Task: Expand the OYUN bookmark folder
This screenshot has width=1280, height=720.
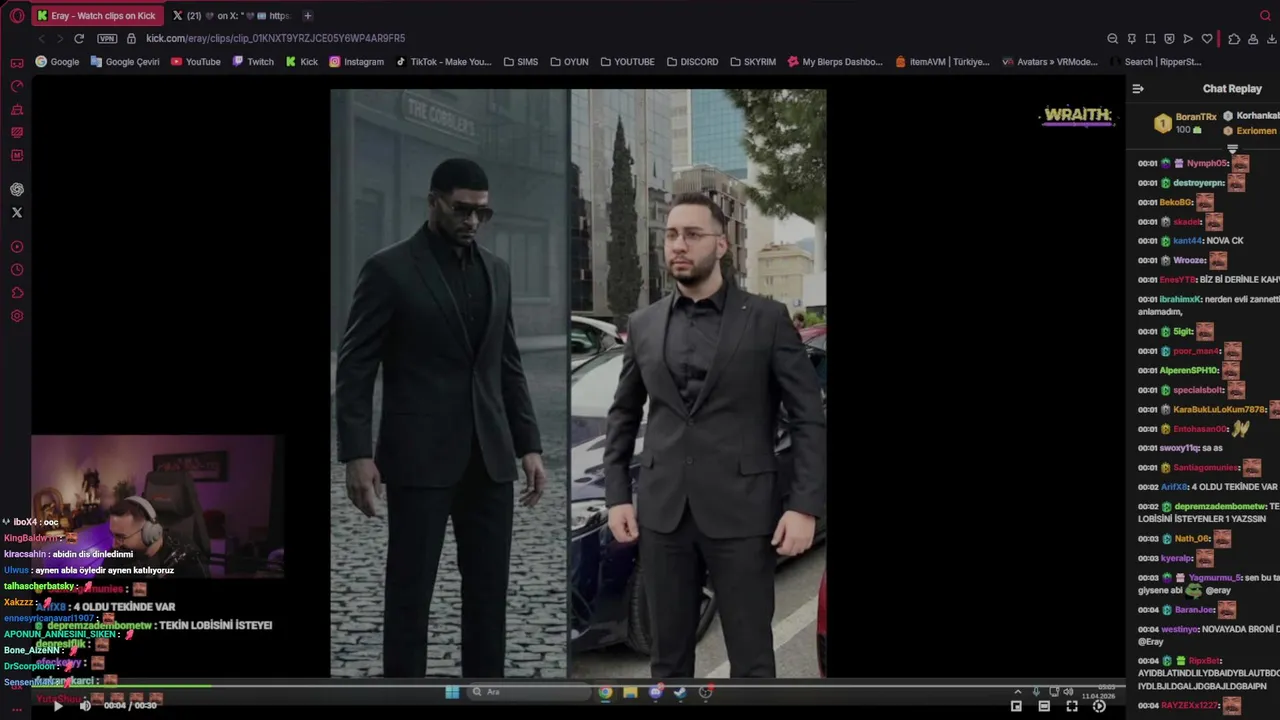Action: (x=569, y=61)
